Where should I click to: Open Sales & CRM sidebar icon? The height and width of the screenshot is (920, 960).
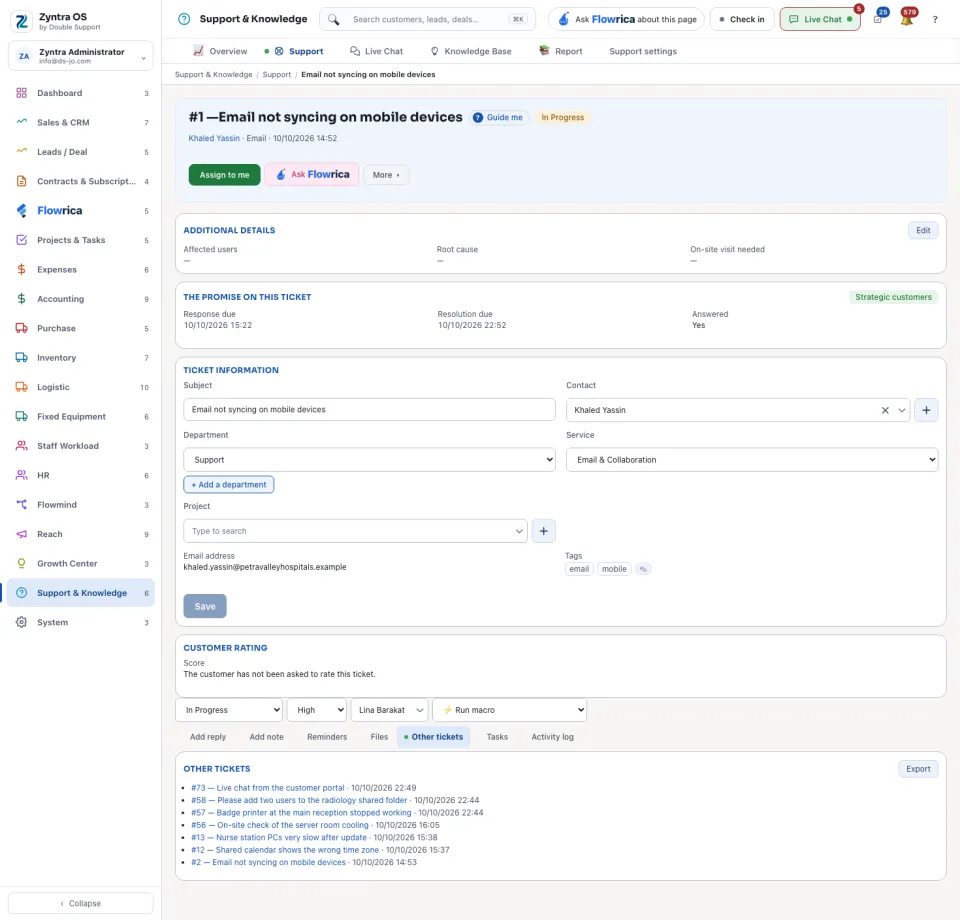21,122
